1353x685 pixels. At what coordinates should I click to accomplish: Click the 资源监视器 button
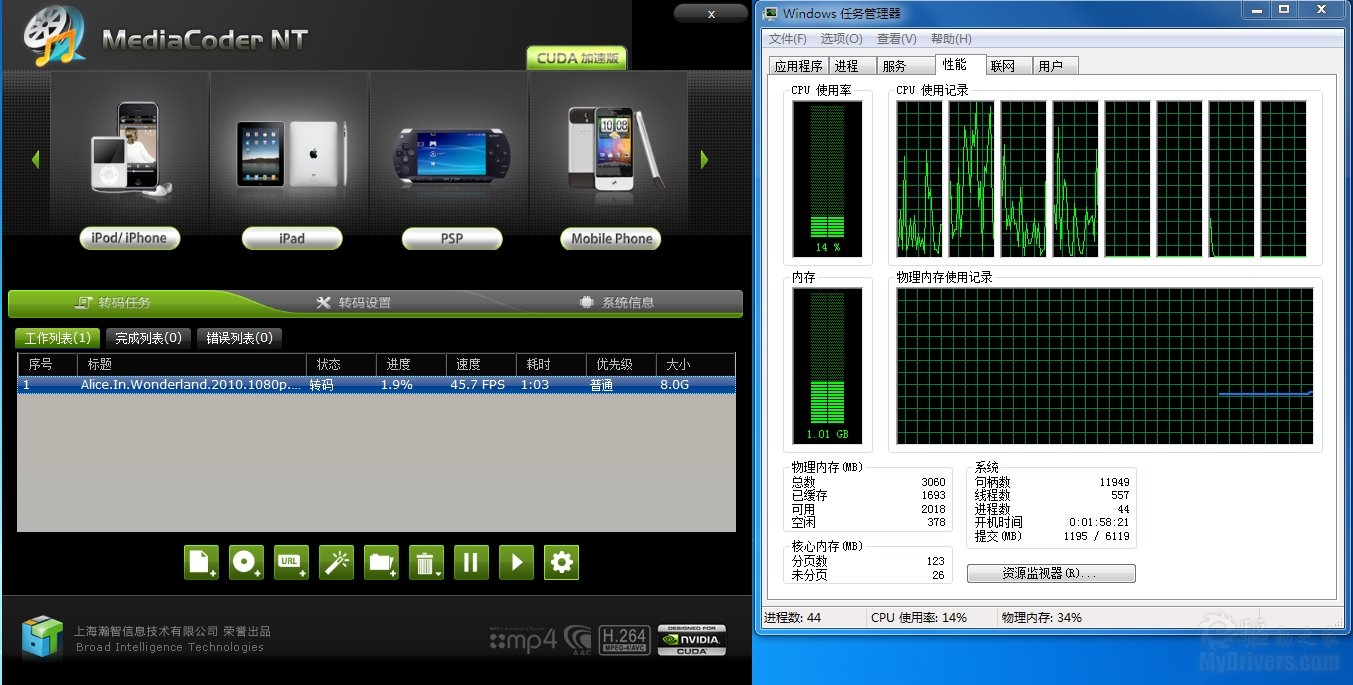click(x=1051, y=574)
